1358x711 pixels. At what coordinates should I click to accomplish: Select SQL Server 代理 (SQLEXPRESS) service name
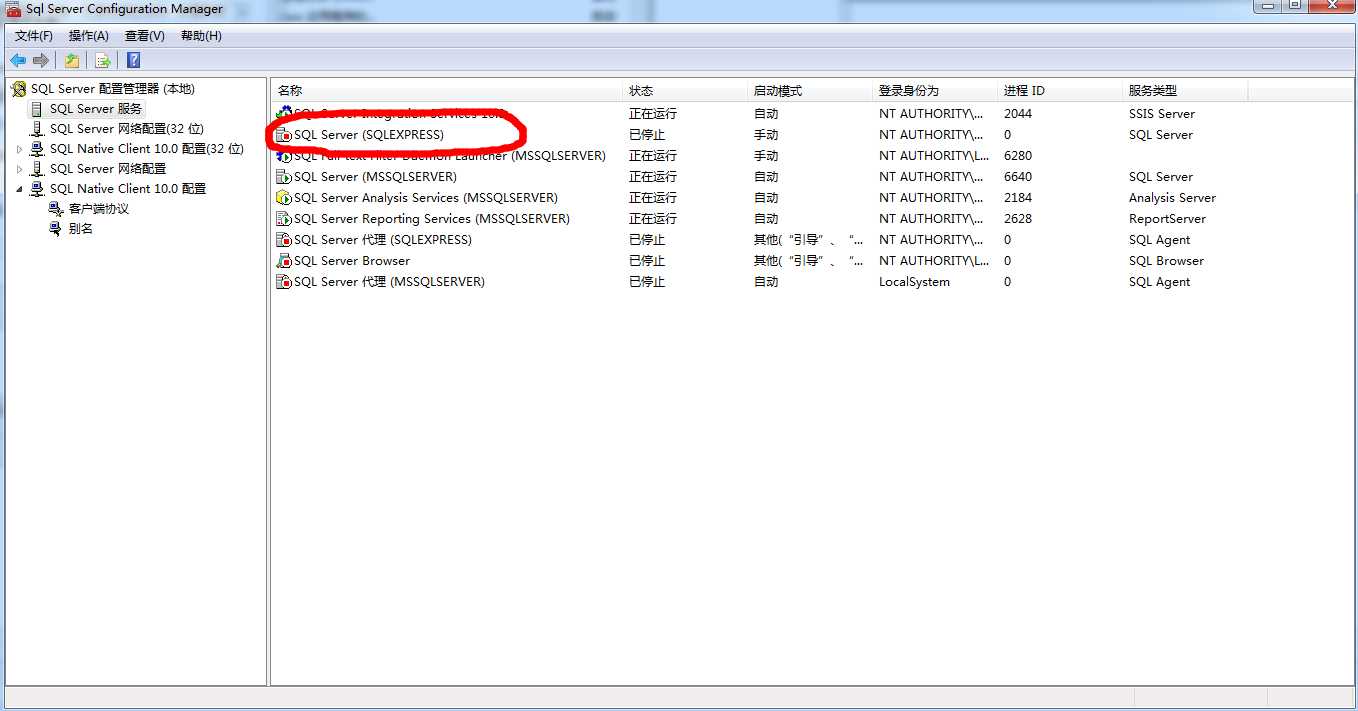pos(383,240)
